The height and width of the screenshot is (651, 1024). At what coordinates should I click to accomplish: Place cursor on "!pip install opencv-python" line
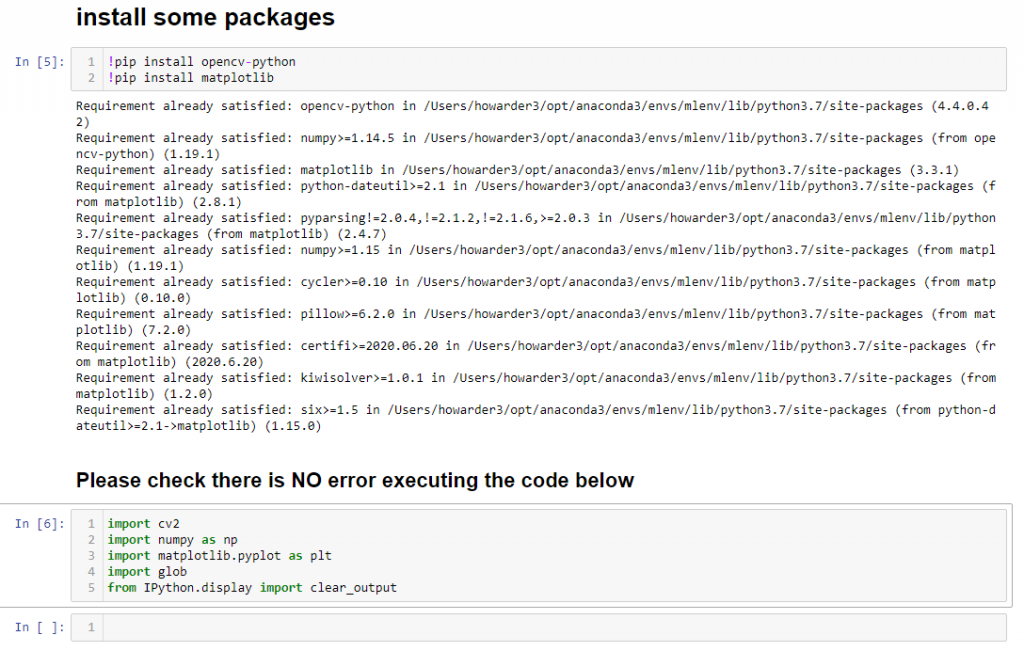[202, 62]
